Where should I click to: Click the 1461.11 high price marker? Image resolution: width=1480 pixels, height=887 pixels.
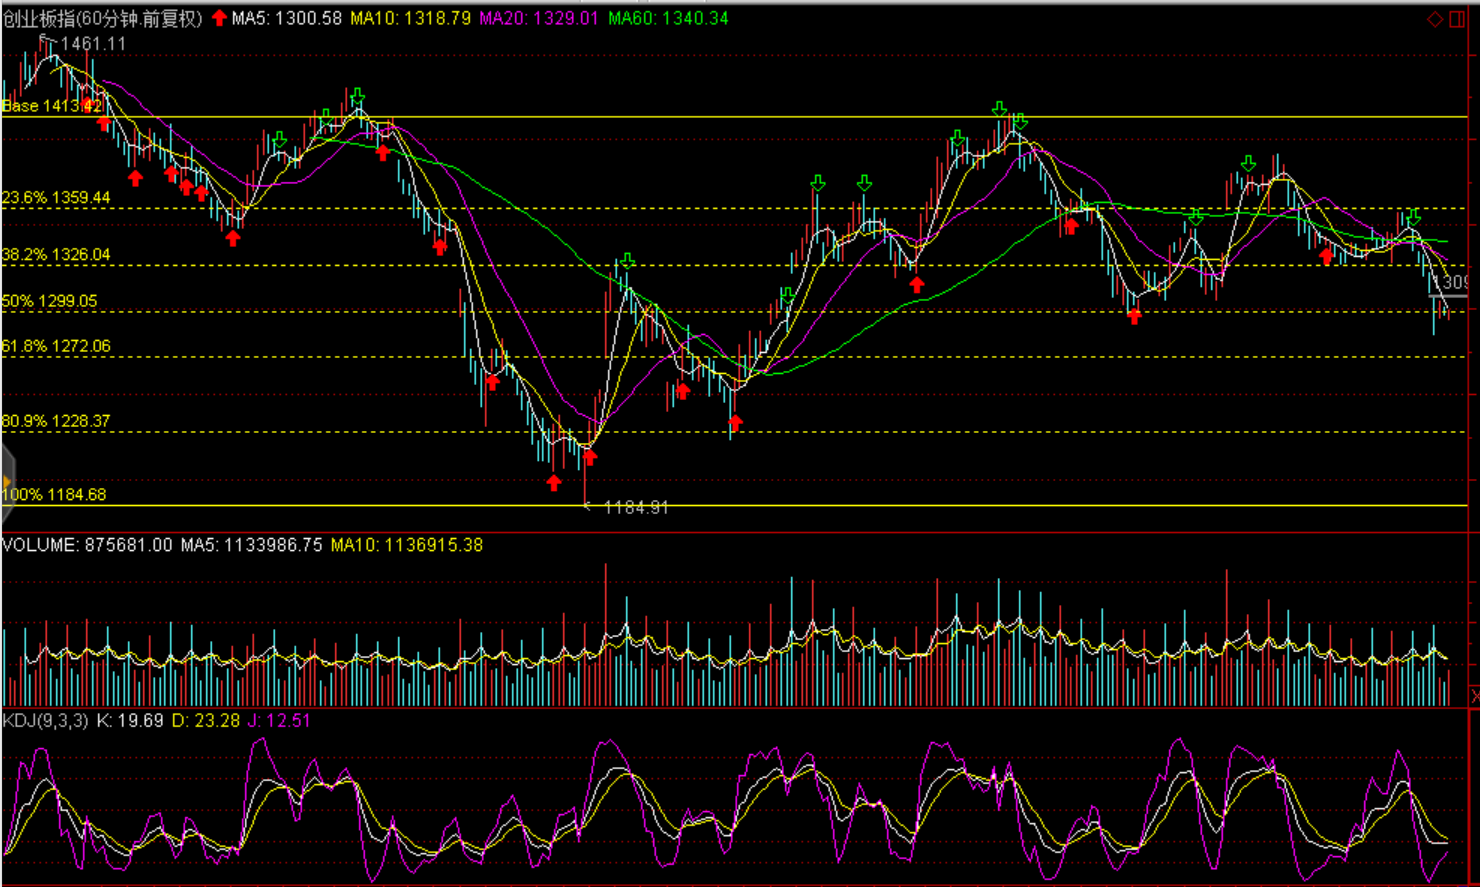[93, 44]
